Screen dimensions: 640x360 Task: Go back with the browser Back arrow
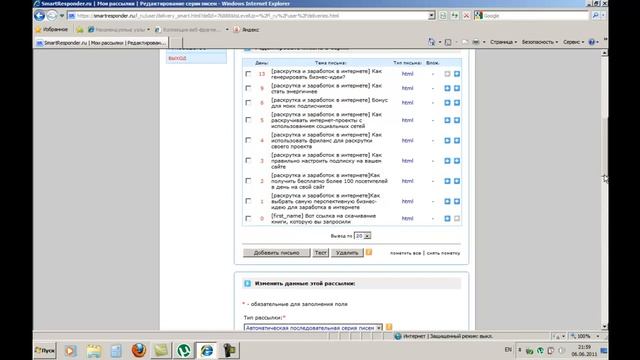tap(39, 16)
